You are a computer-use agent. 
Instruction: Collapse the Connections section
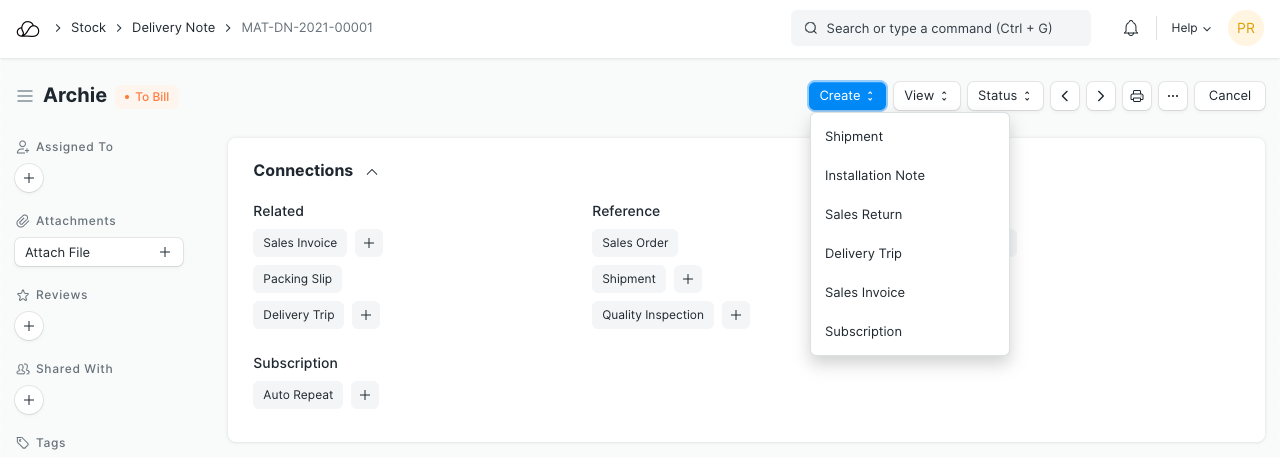(372, 172)
